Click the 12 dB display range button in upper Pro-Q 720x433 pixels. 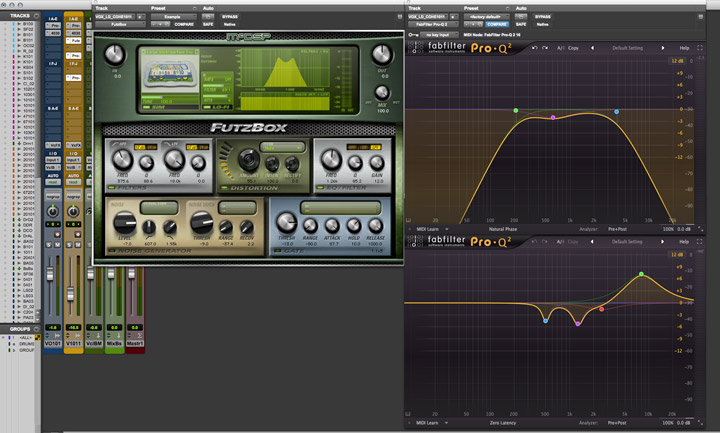pos(677,61)
